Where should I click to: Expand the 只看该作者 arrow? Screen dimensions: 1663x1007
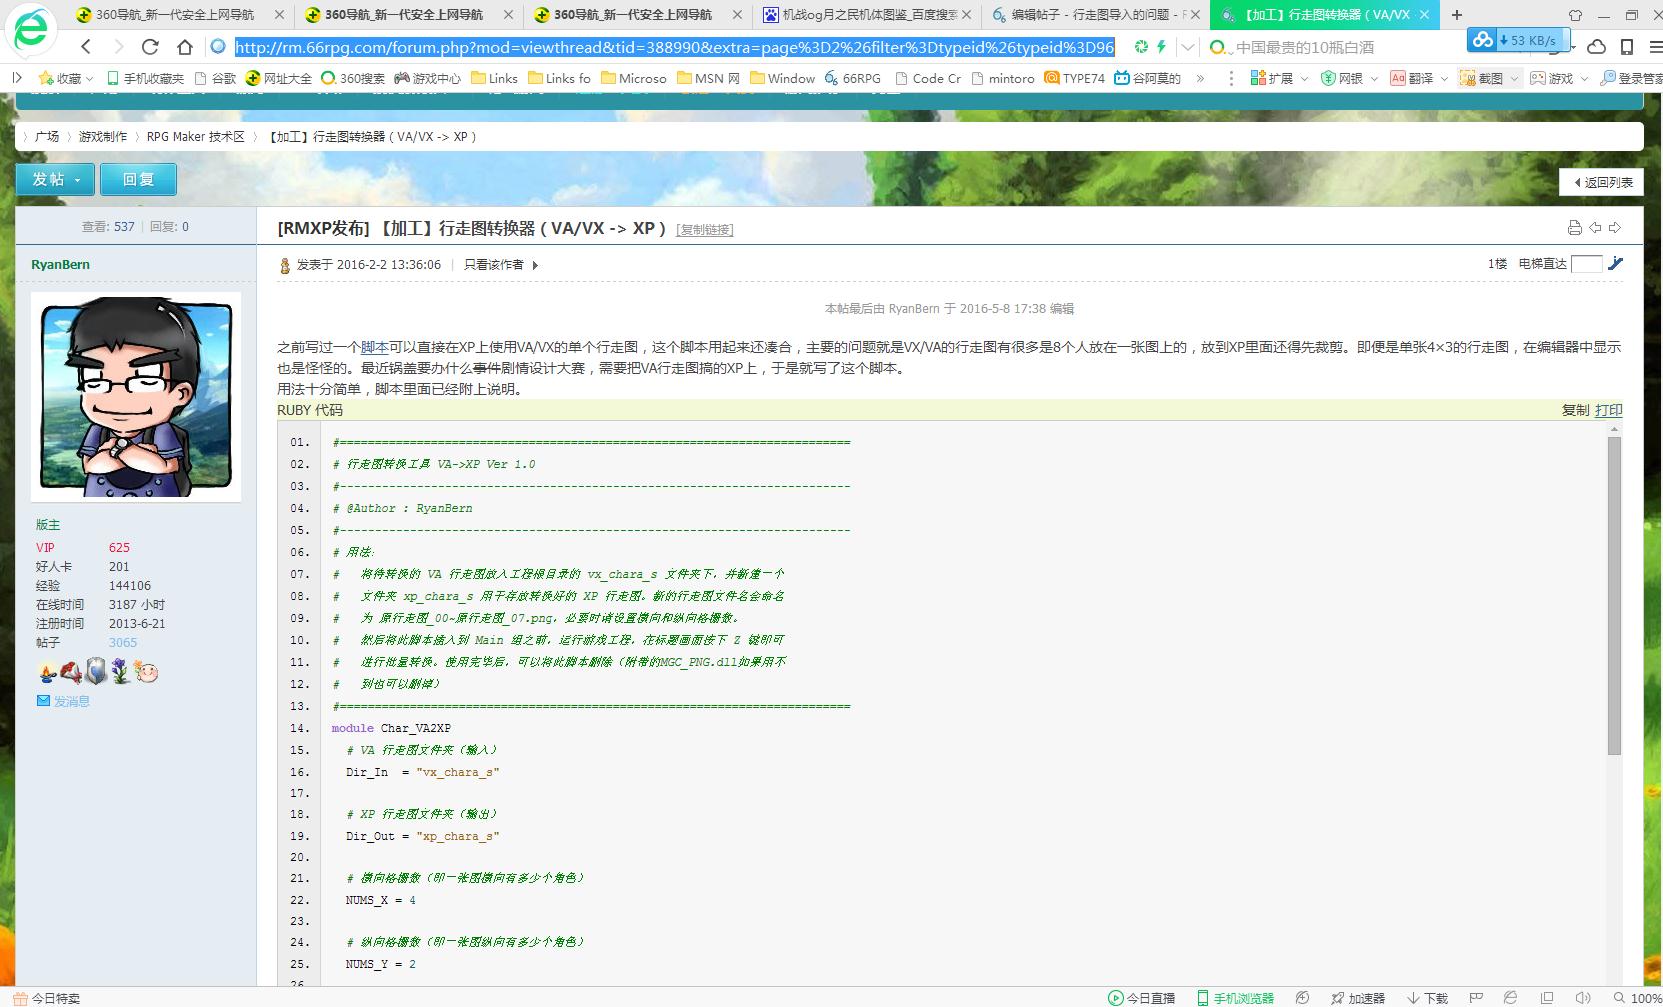[536, 265]
